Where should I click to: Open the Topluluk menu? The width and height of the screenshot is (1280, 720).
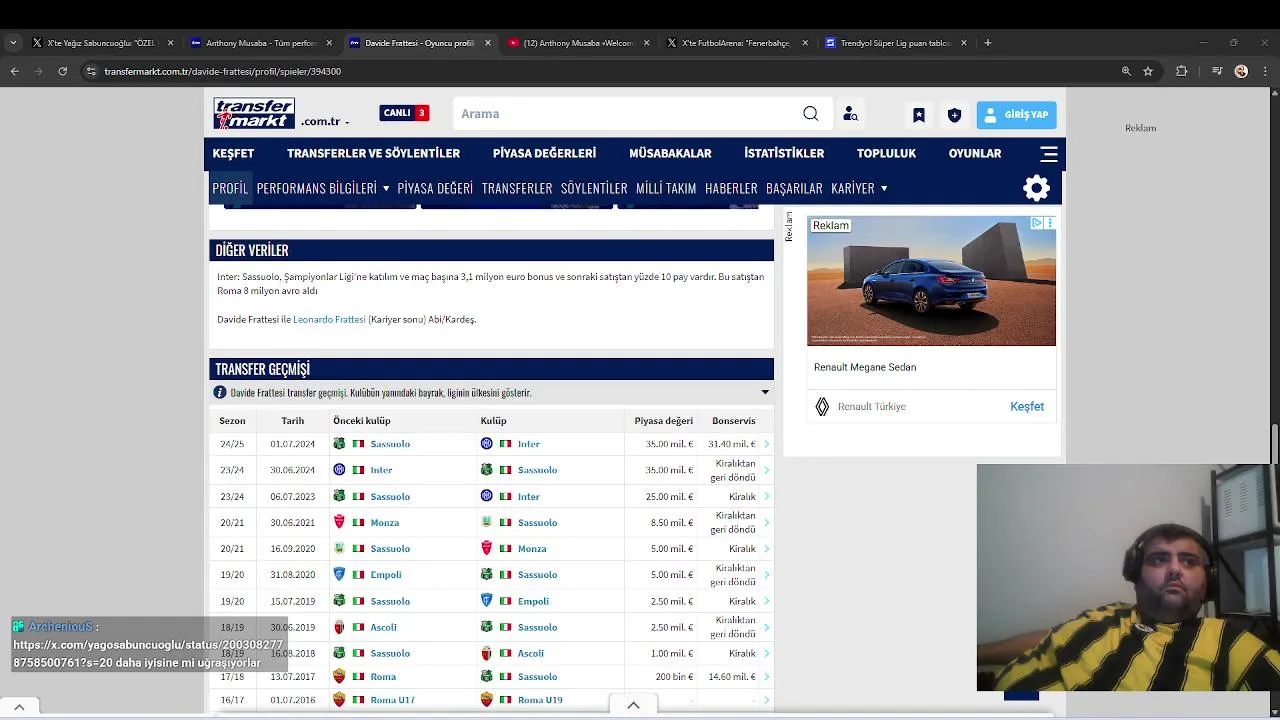click(886, 154)
